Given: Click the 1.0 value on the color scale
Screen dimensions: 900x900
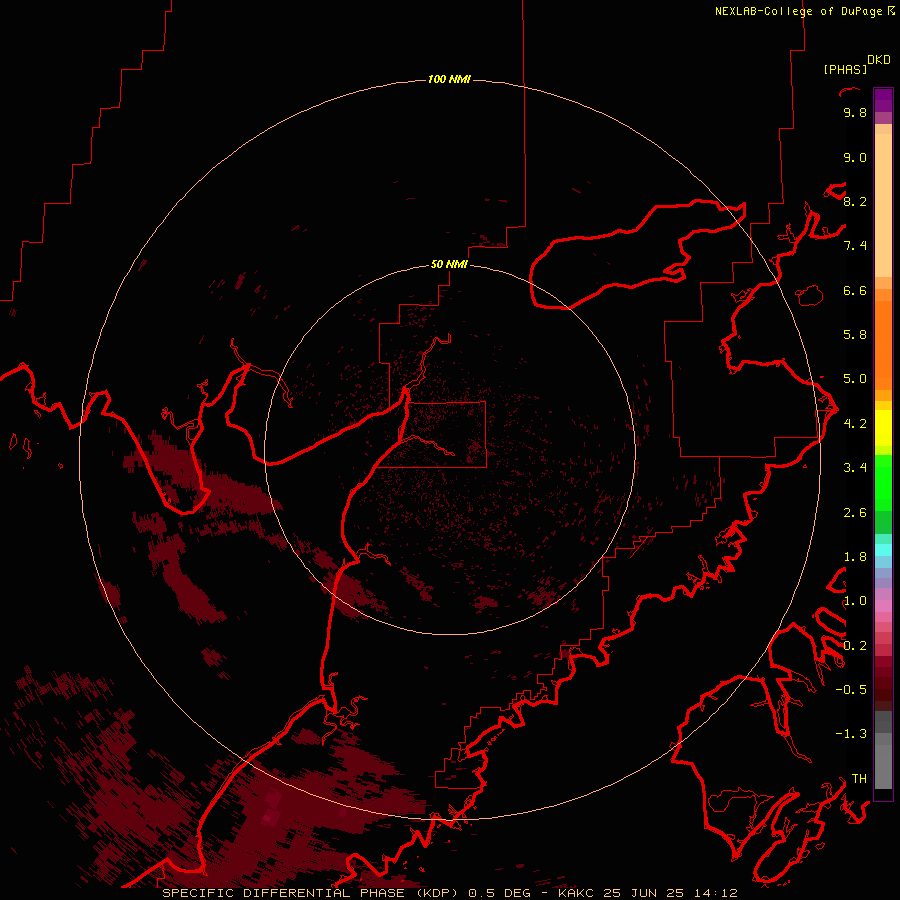Looking at the screenshot, I should 855,601.
